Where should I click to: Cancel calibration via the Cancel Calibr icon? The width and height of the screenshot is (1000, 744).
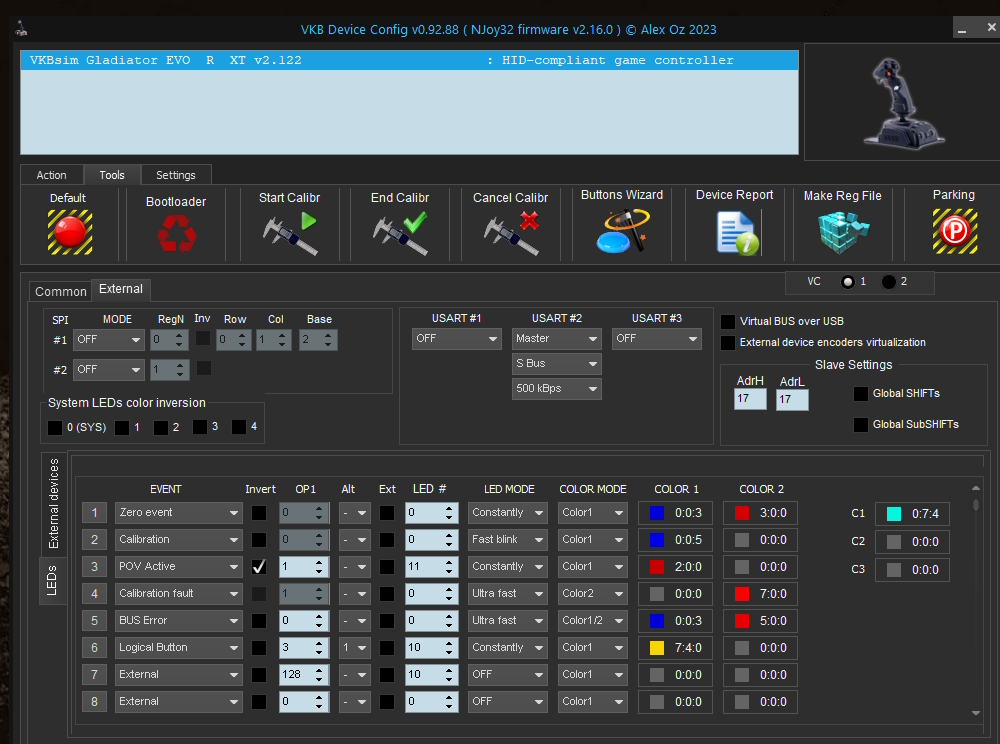(510, 231)
